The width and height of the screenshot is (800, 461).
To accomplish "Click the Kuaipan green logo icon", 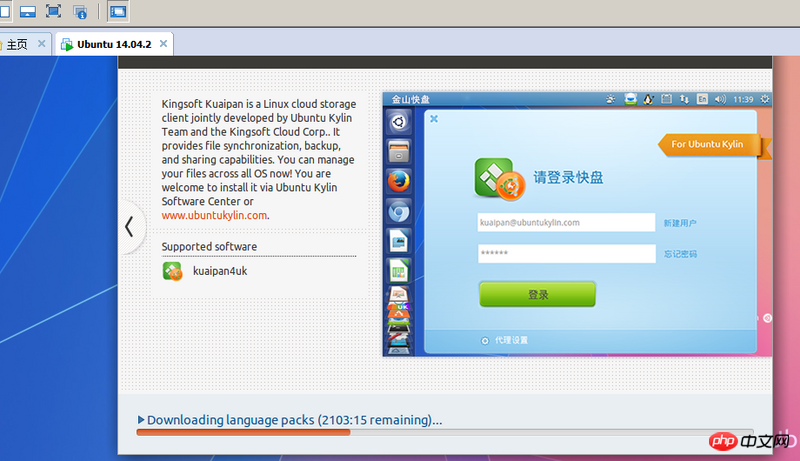I will pos(499,179).
